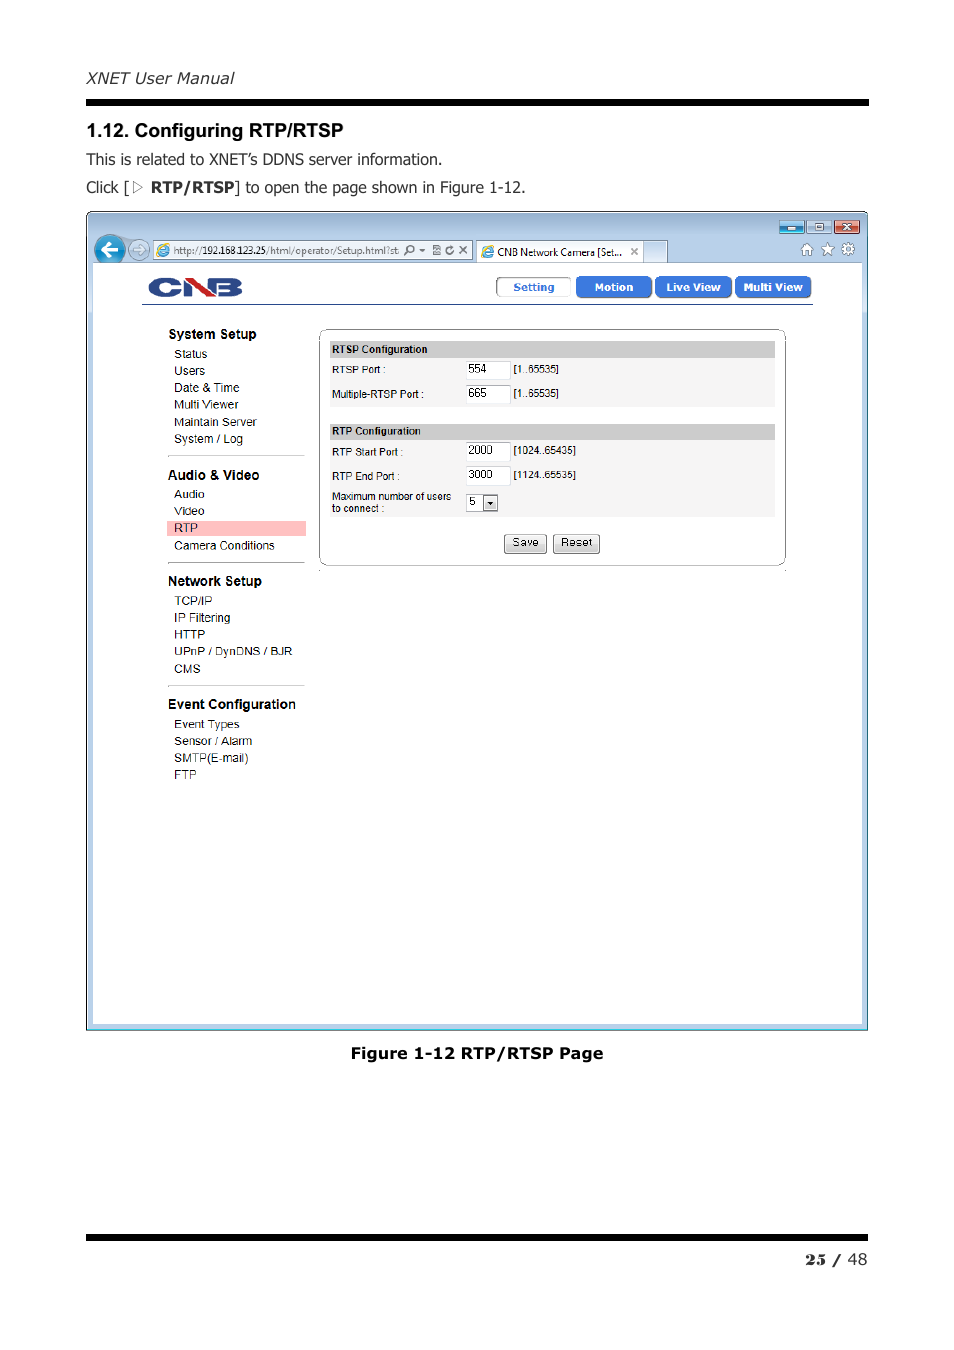Minimize the browser window

pos(792,227)
